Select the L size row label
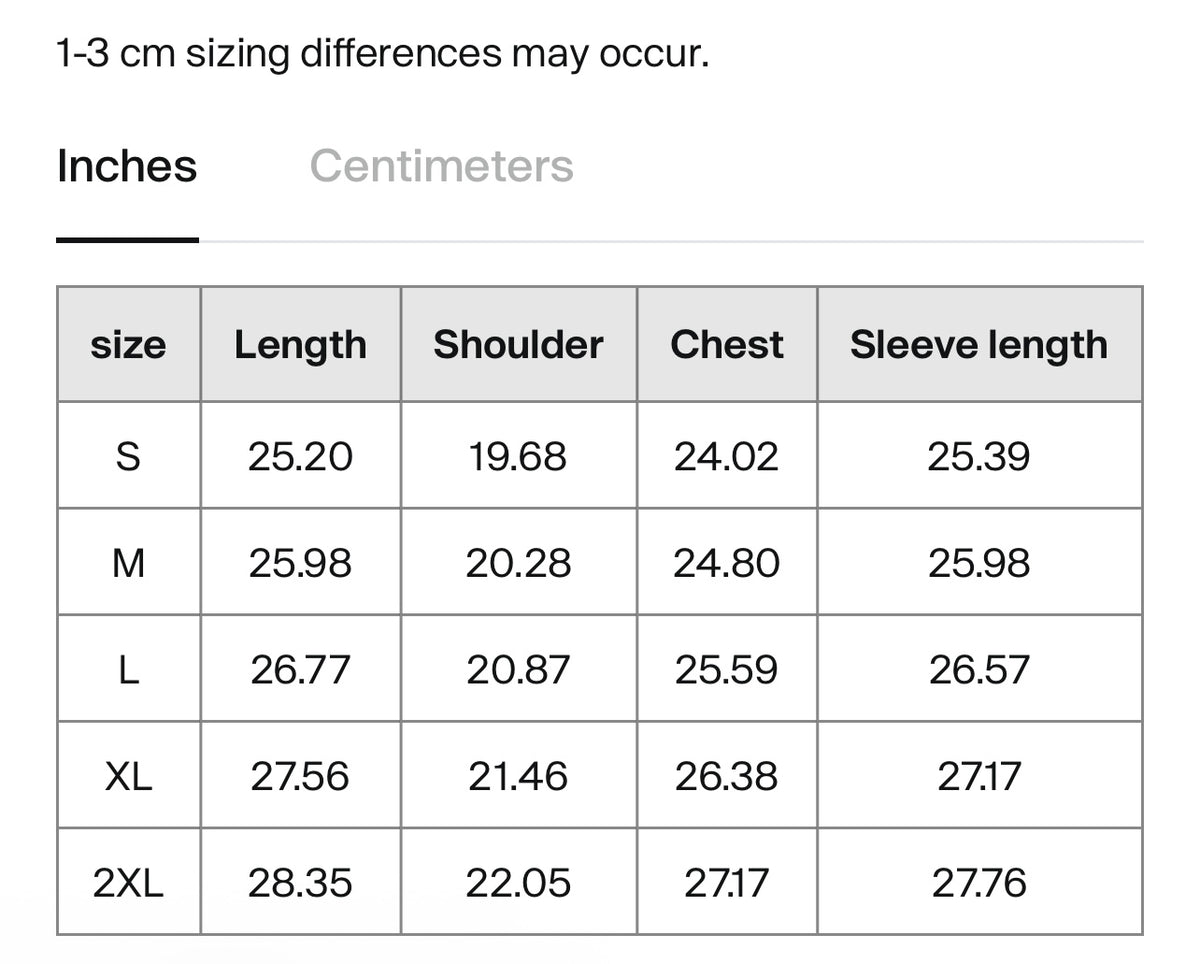Viewport: 1200px width, 964px height. (128, 669)
